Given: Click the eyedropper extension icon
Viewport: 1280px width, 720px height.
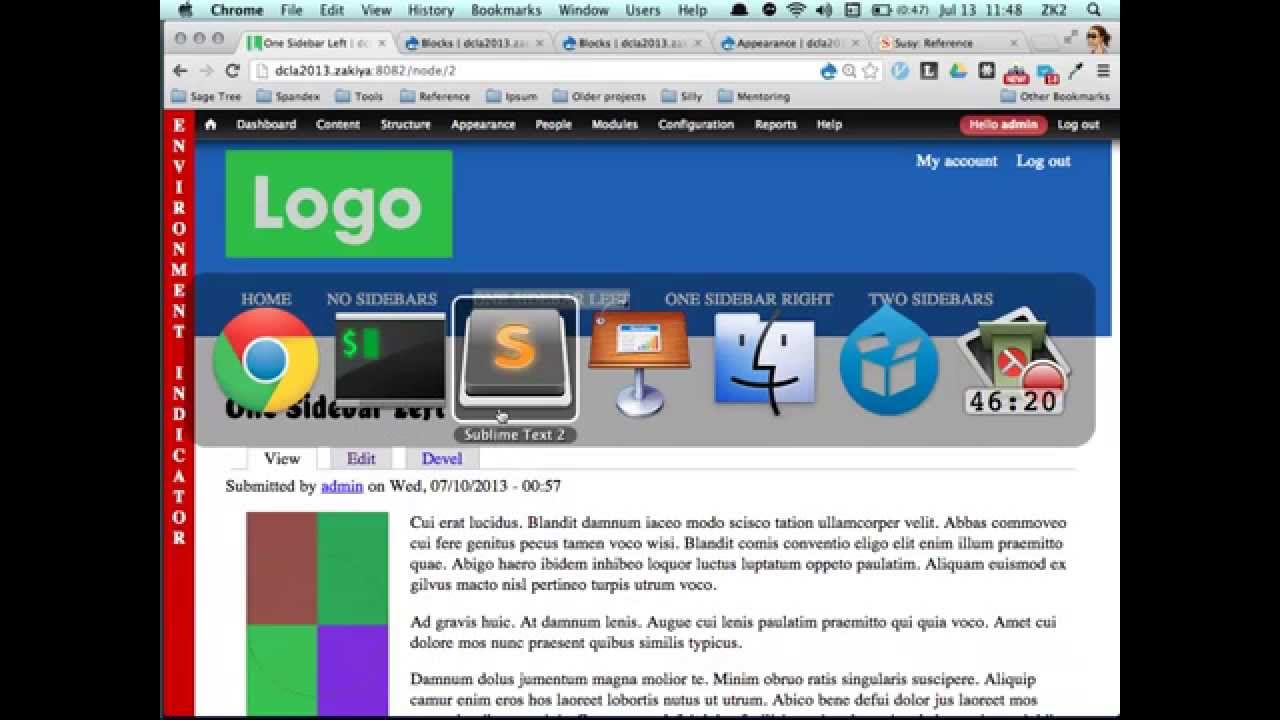Looking at the screenshot, I should click(x=1076, y=71).
